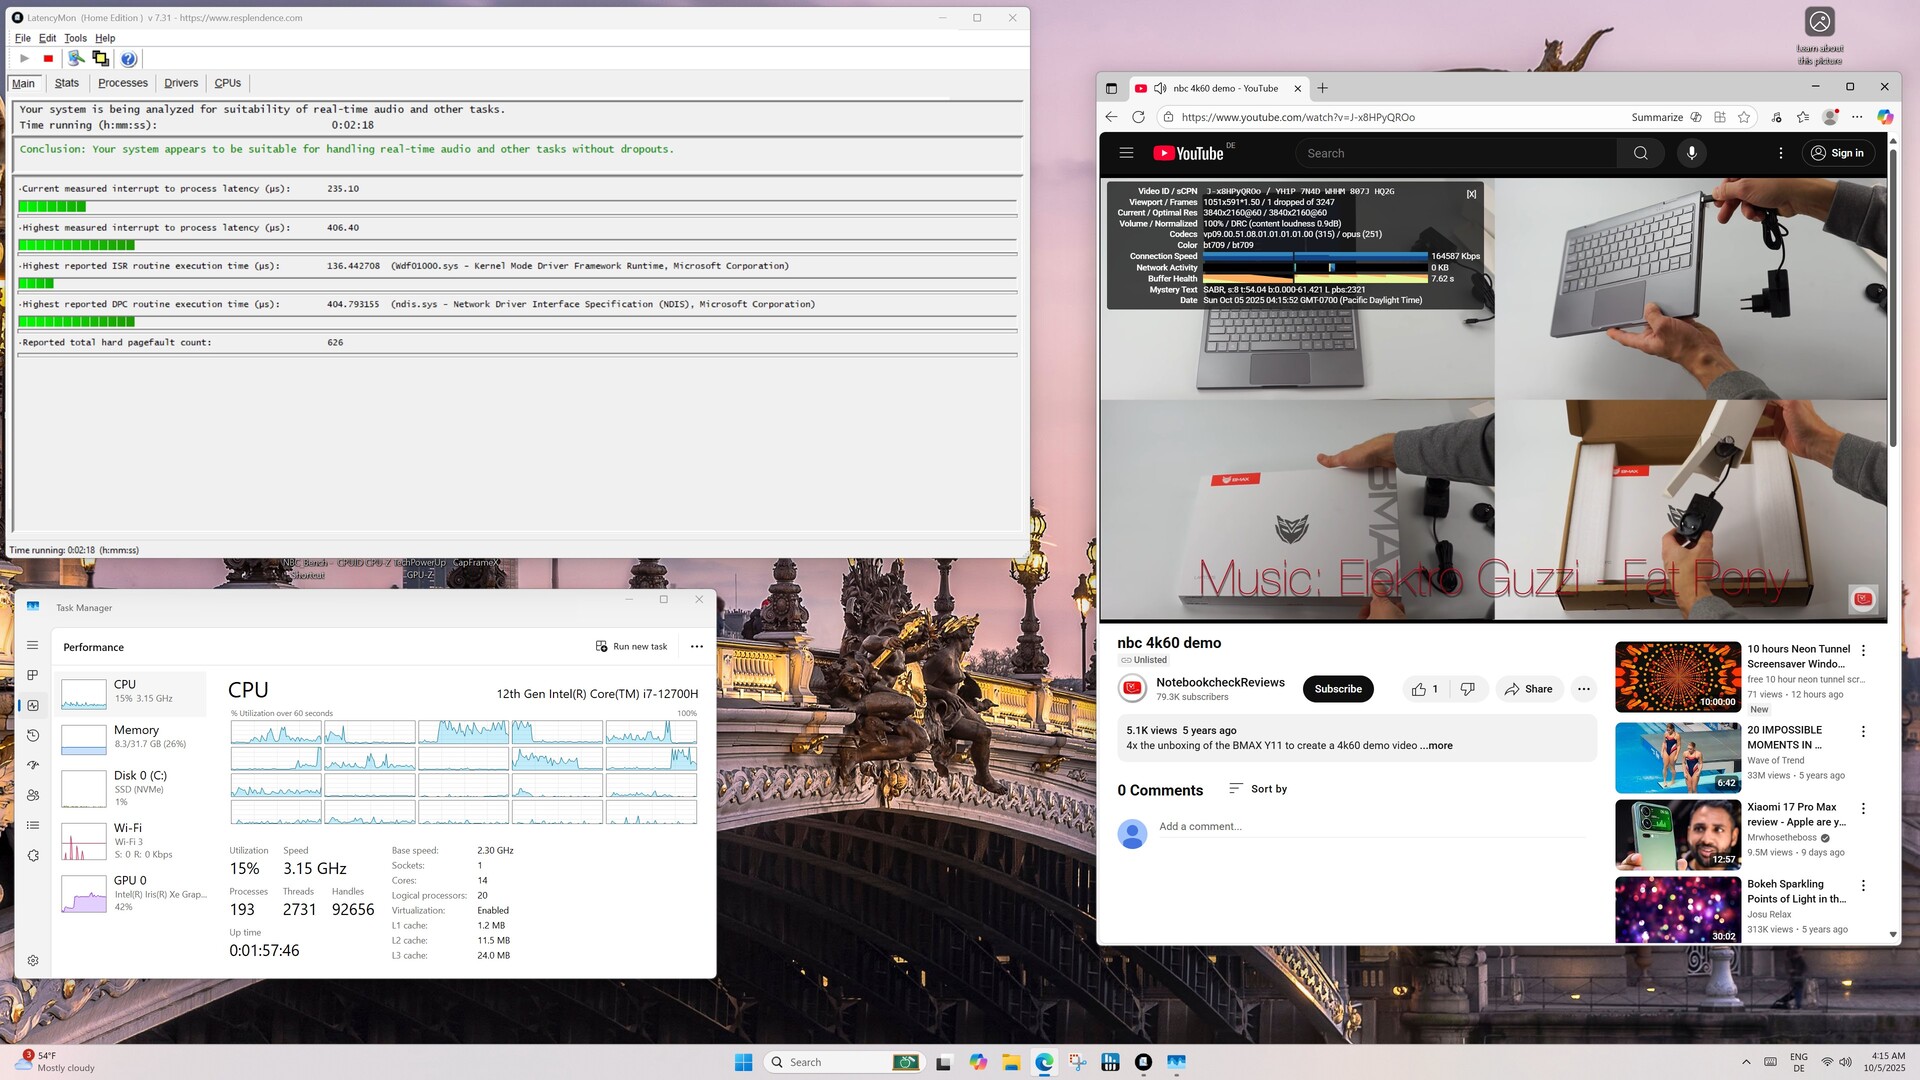Close the stats for nerds overlay
Image resolution: width=1920 pixels, height=1080 pixels.
tap(1471, 194)
